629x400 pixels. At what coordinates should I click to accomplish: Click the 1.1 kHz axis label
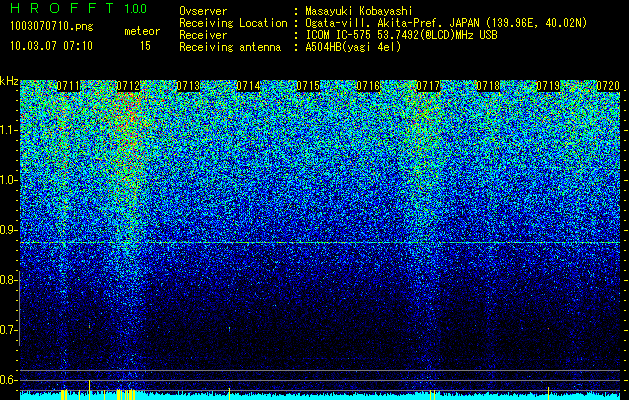pyautogui.click(x=8, y=130)
